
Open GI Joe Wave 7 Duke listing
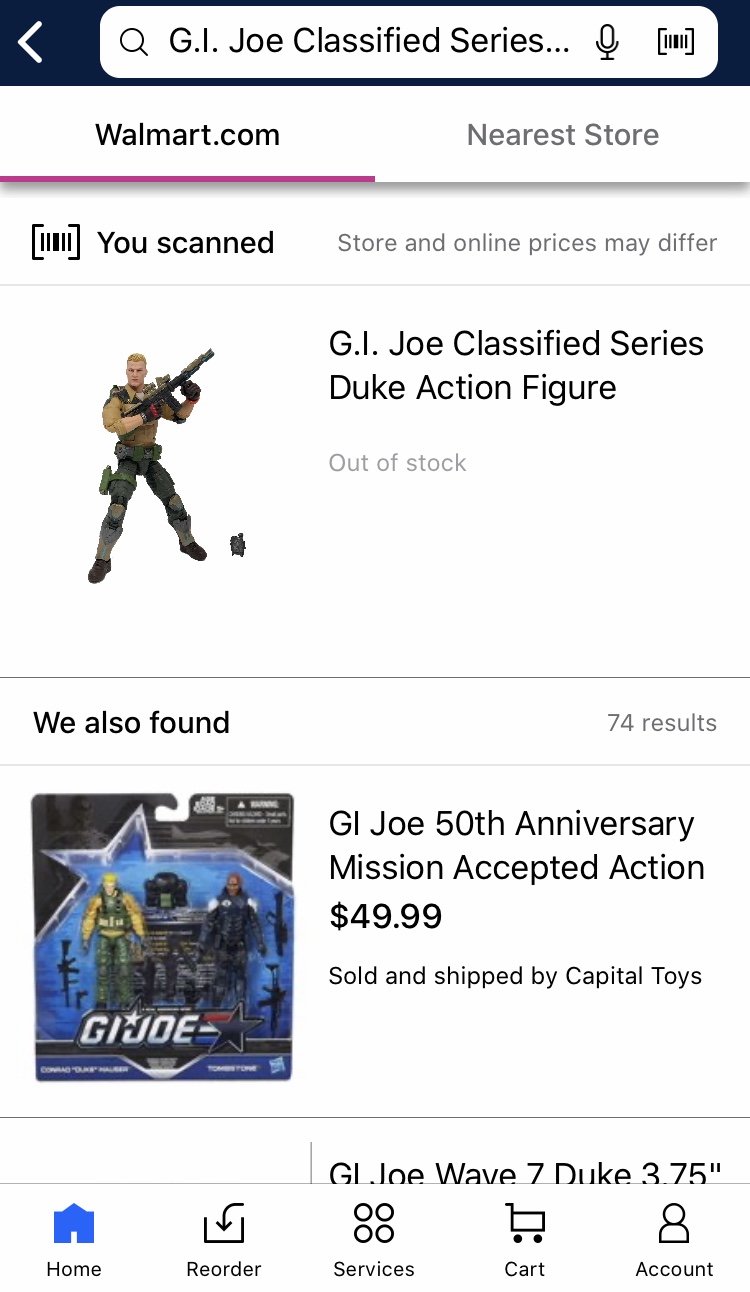525,1172
